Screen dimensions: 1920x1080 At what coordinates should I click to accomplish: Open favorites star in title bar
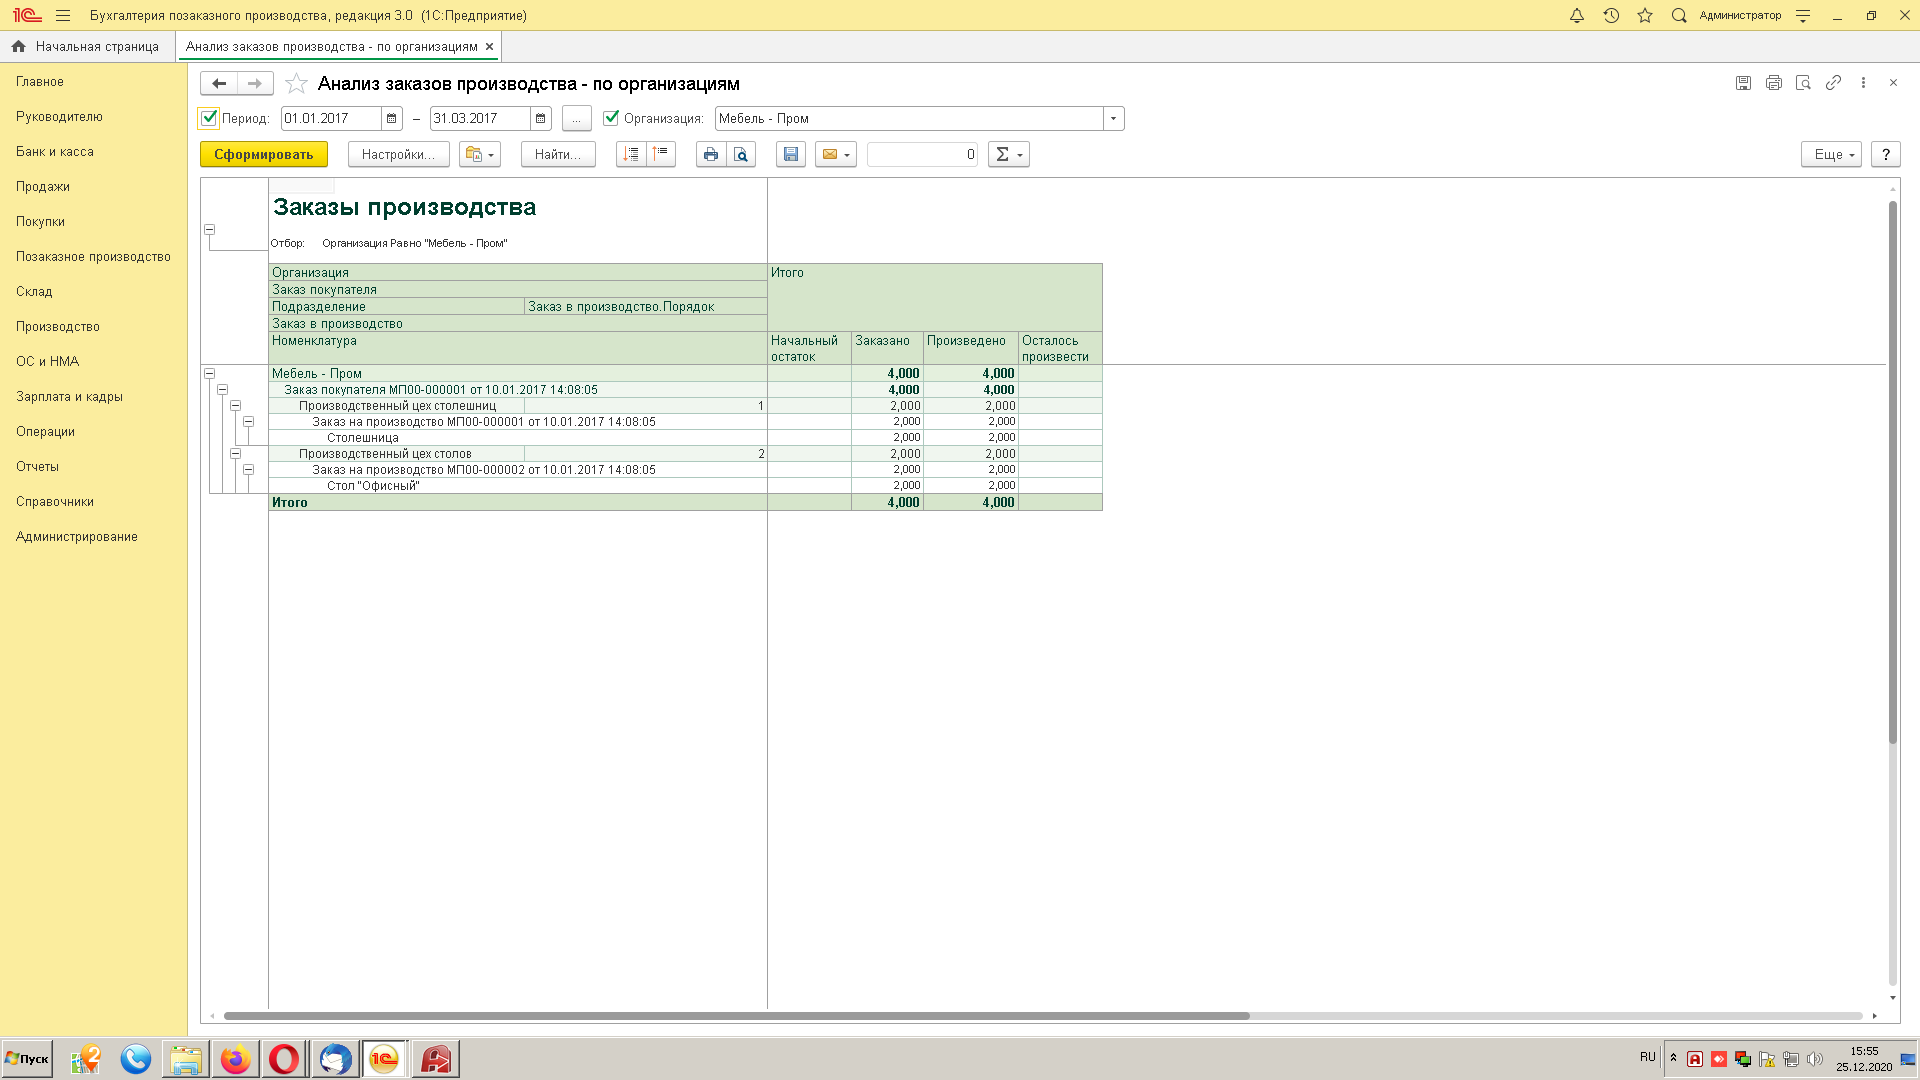tap(1645, 15)
